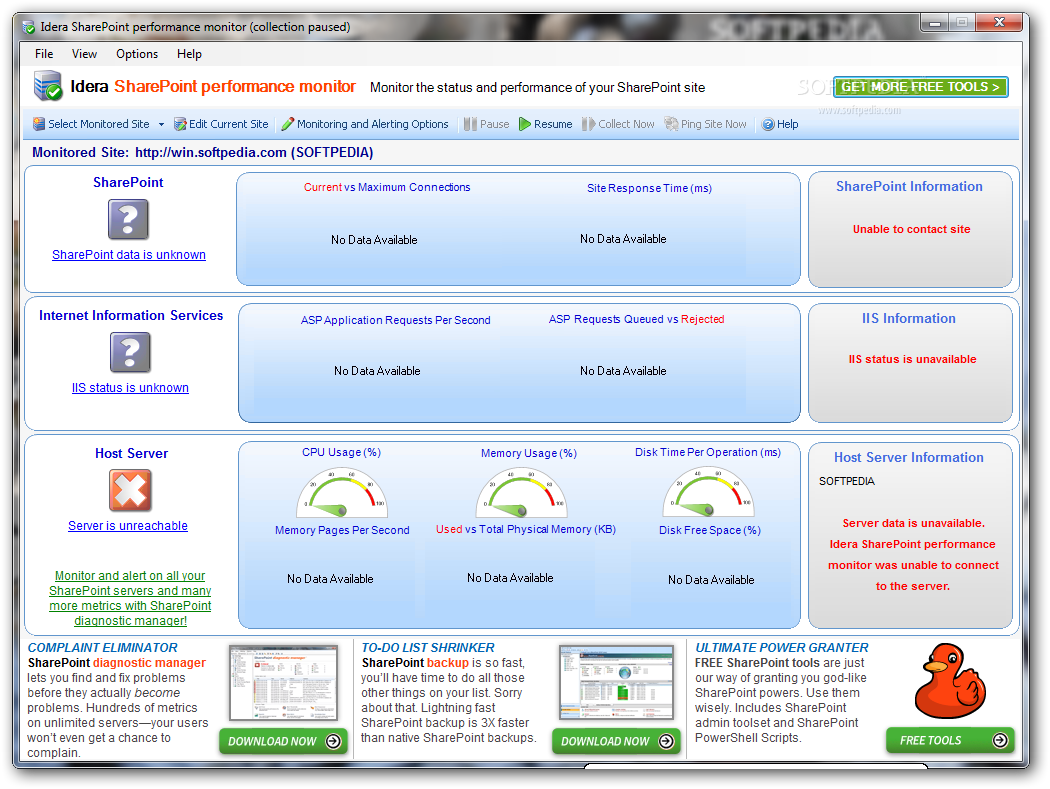This screenshot has width=1050, height=789.
Task: Open the Options menu
Action: pyautogui.click(x=137, y=54)
